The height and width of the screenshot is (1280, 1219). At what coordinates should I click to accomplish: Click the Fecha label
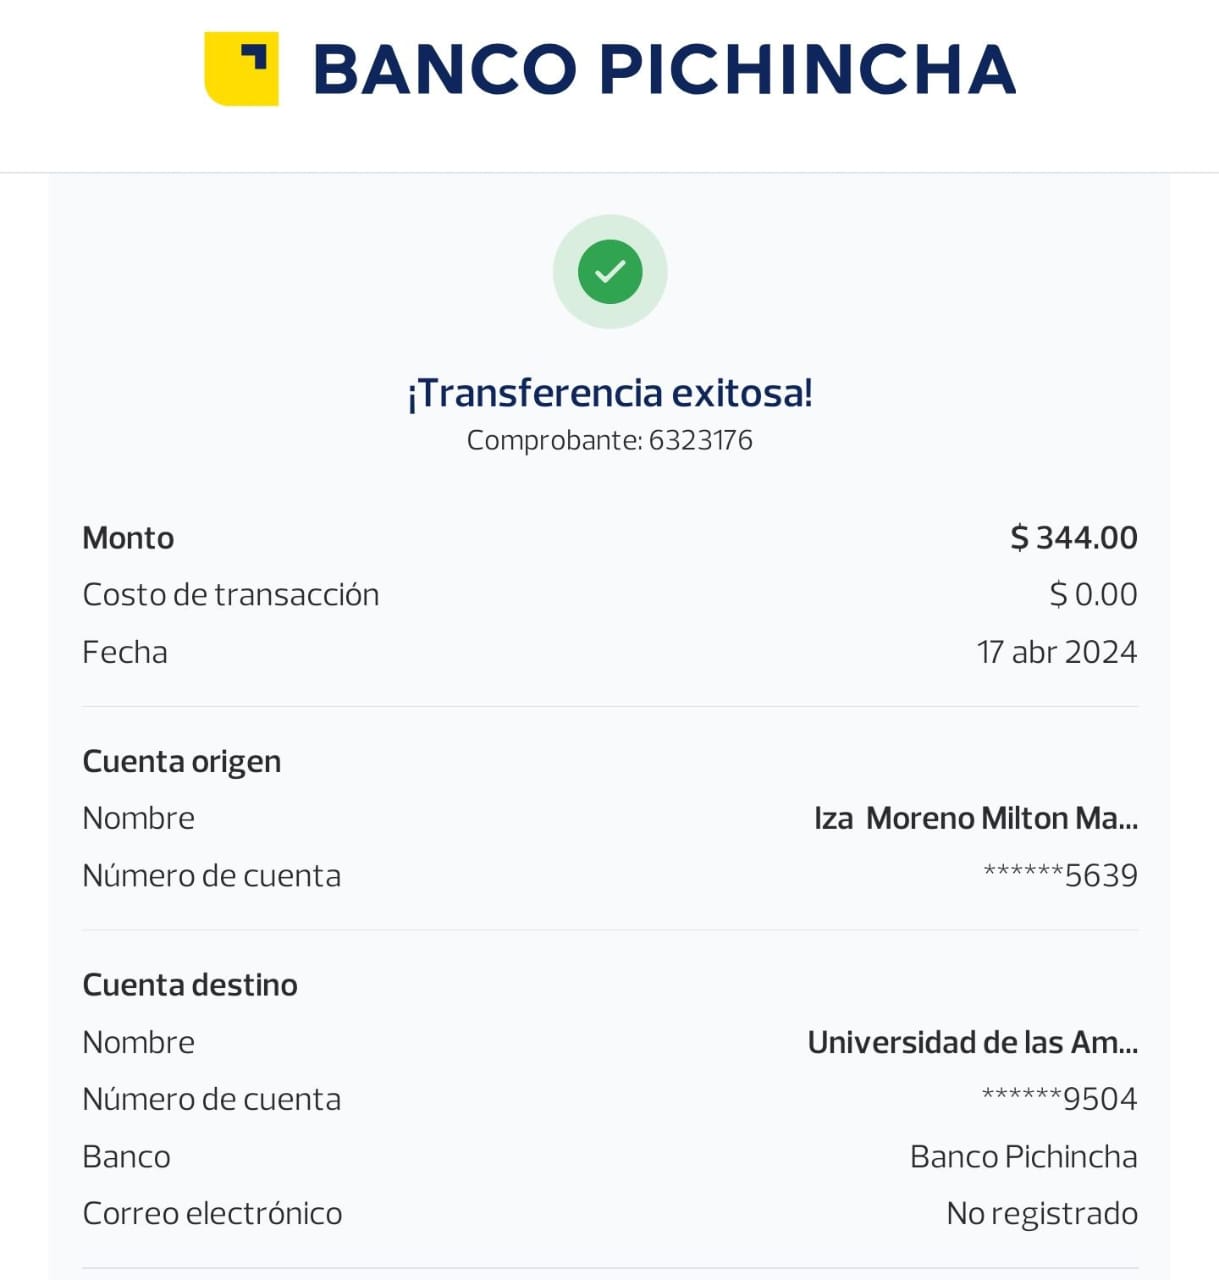pos(125,652)
